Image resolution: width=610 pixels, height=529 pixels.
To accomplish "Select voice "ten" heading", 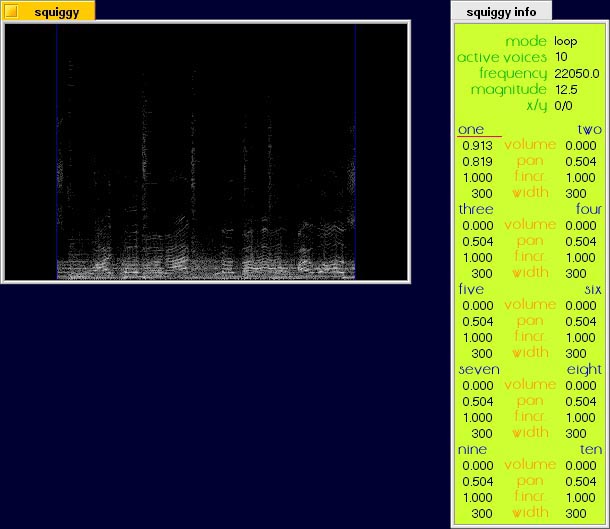I will (x=591, y=450).
